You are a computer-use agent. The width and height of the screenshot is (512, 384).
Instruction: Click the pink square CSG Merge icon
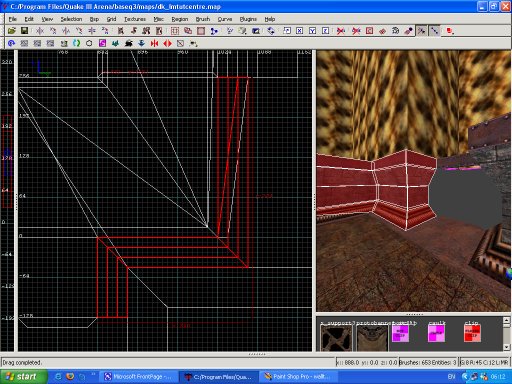pyautogui.click(x=201, y=31)
